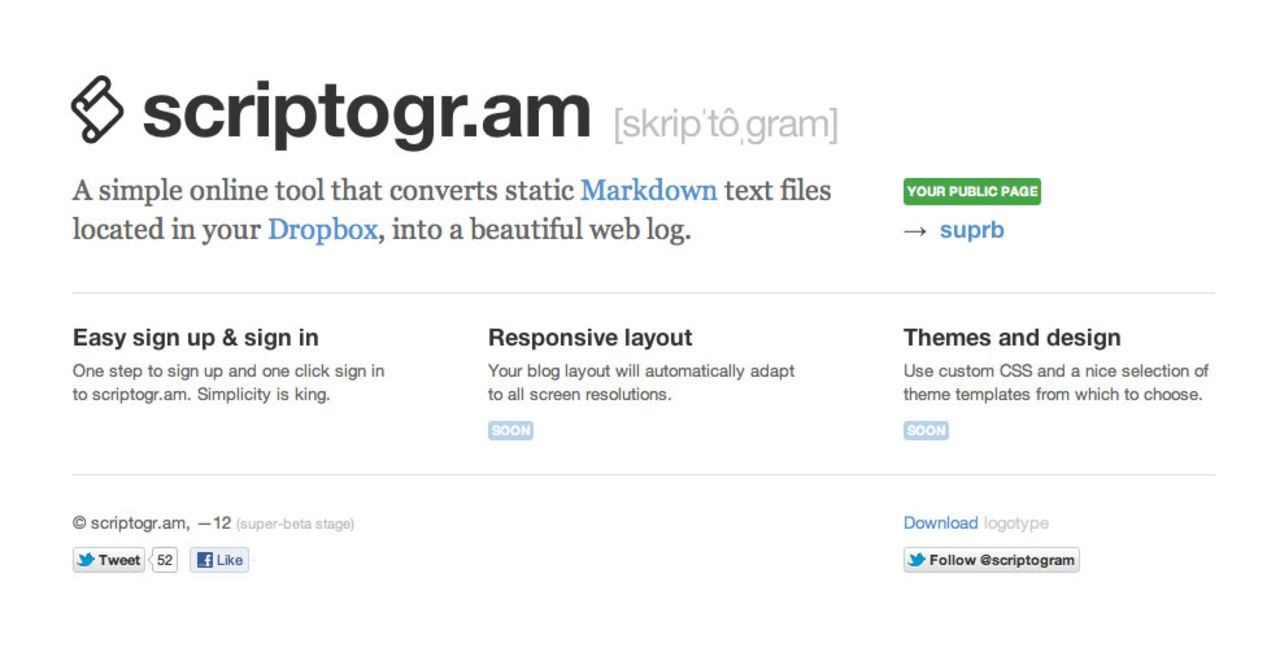This screenshot has width=1280, height=656.
Task: Click the scriptogr.am wordmark title
Action: coord(366,115)
